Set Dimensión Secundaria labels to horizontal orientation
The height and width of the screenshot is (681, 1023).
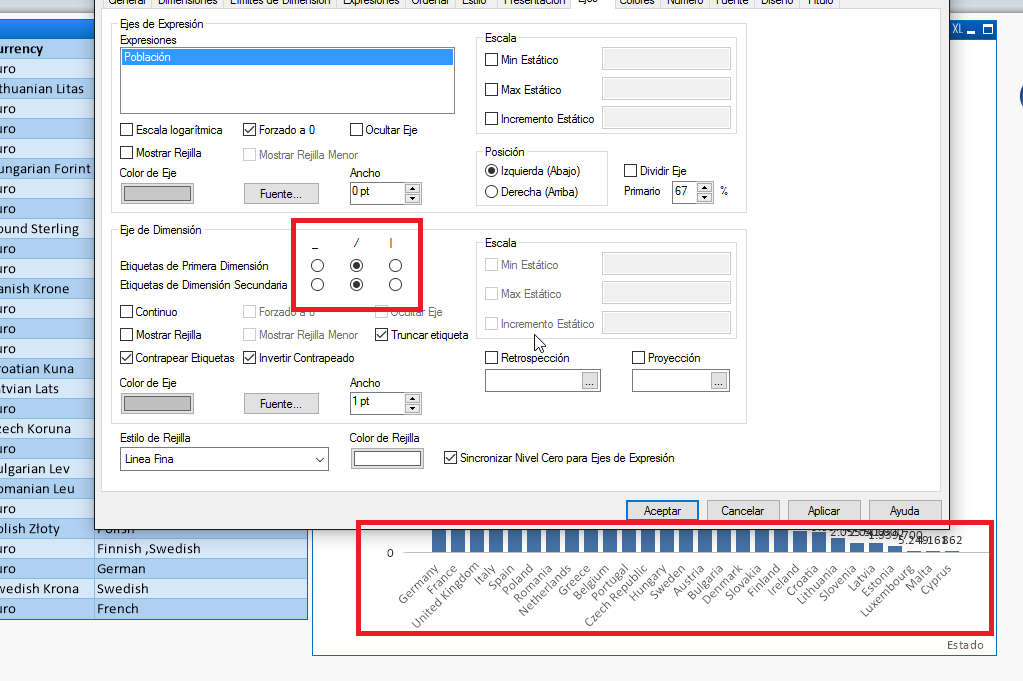[x=317, y=285]
